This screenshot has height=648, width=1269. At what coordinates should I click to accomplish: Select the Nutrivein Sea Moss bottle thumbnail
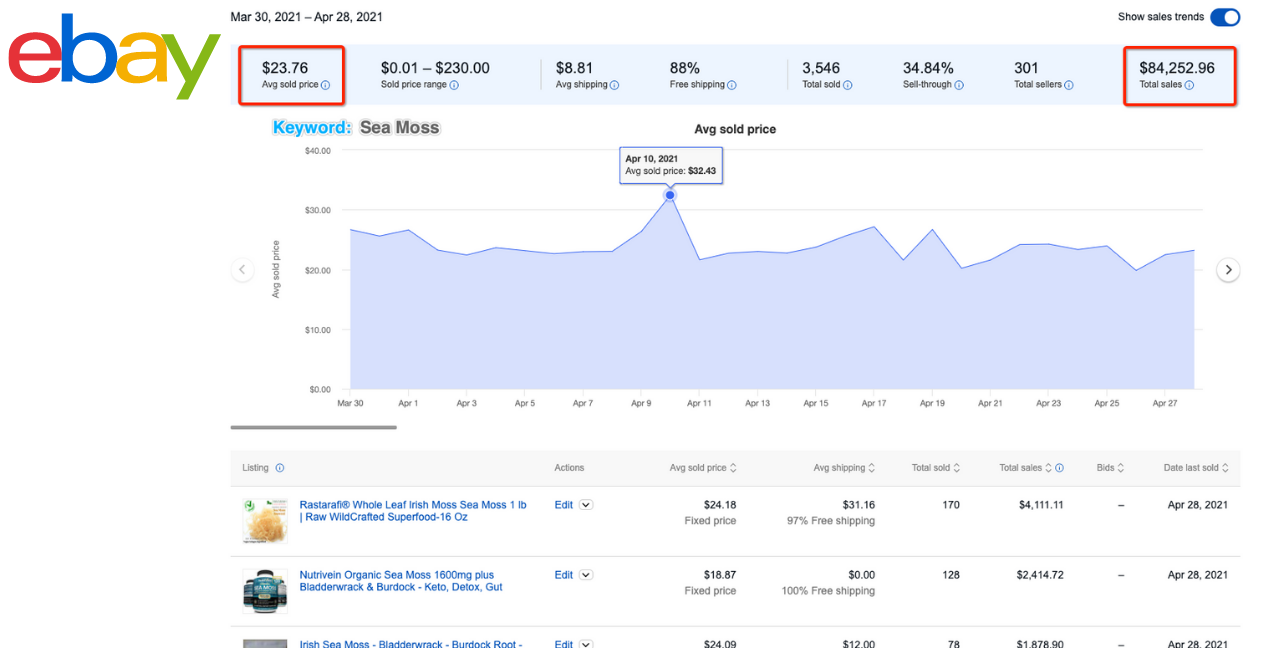click(265, 591)
